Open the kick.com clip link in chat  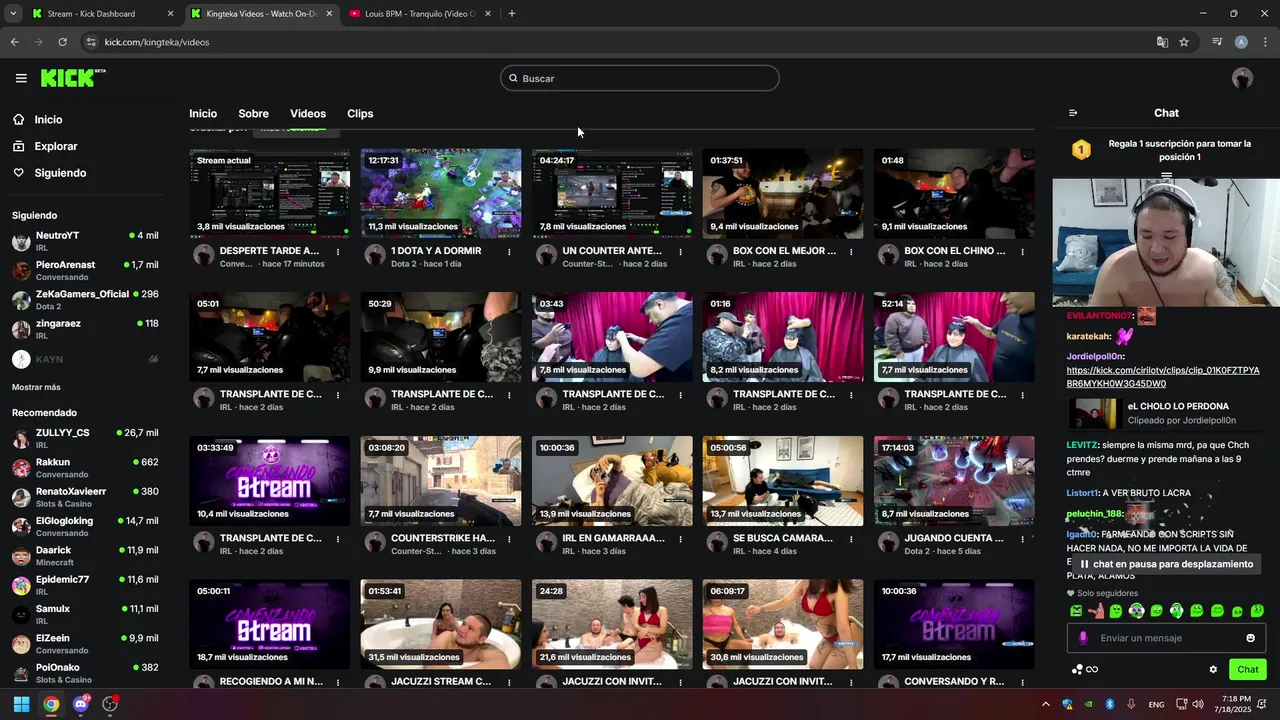[x=1163, y=377]
